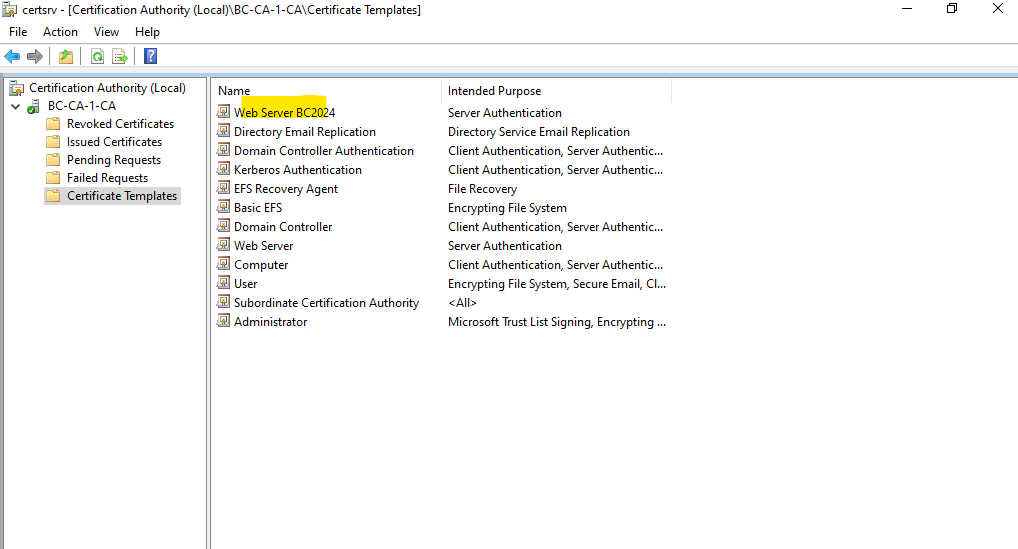Click the icon next to Basic EFS

point(223,207)
